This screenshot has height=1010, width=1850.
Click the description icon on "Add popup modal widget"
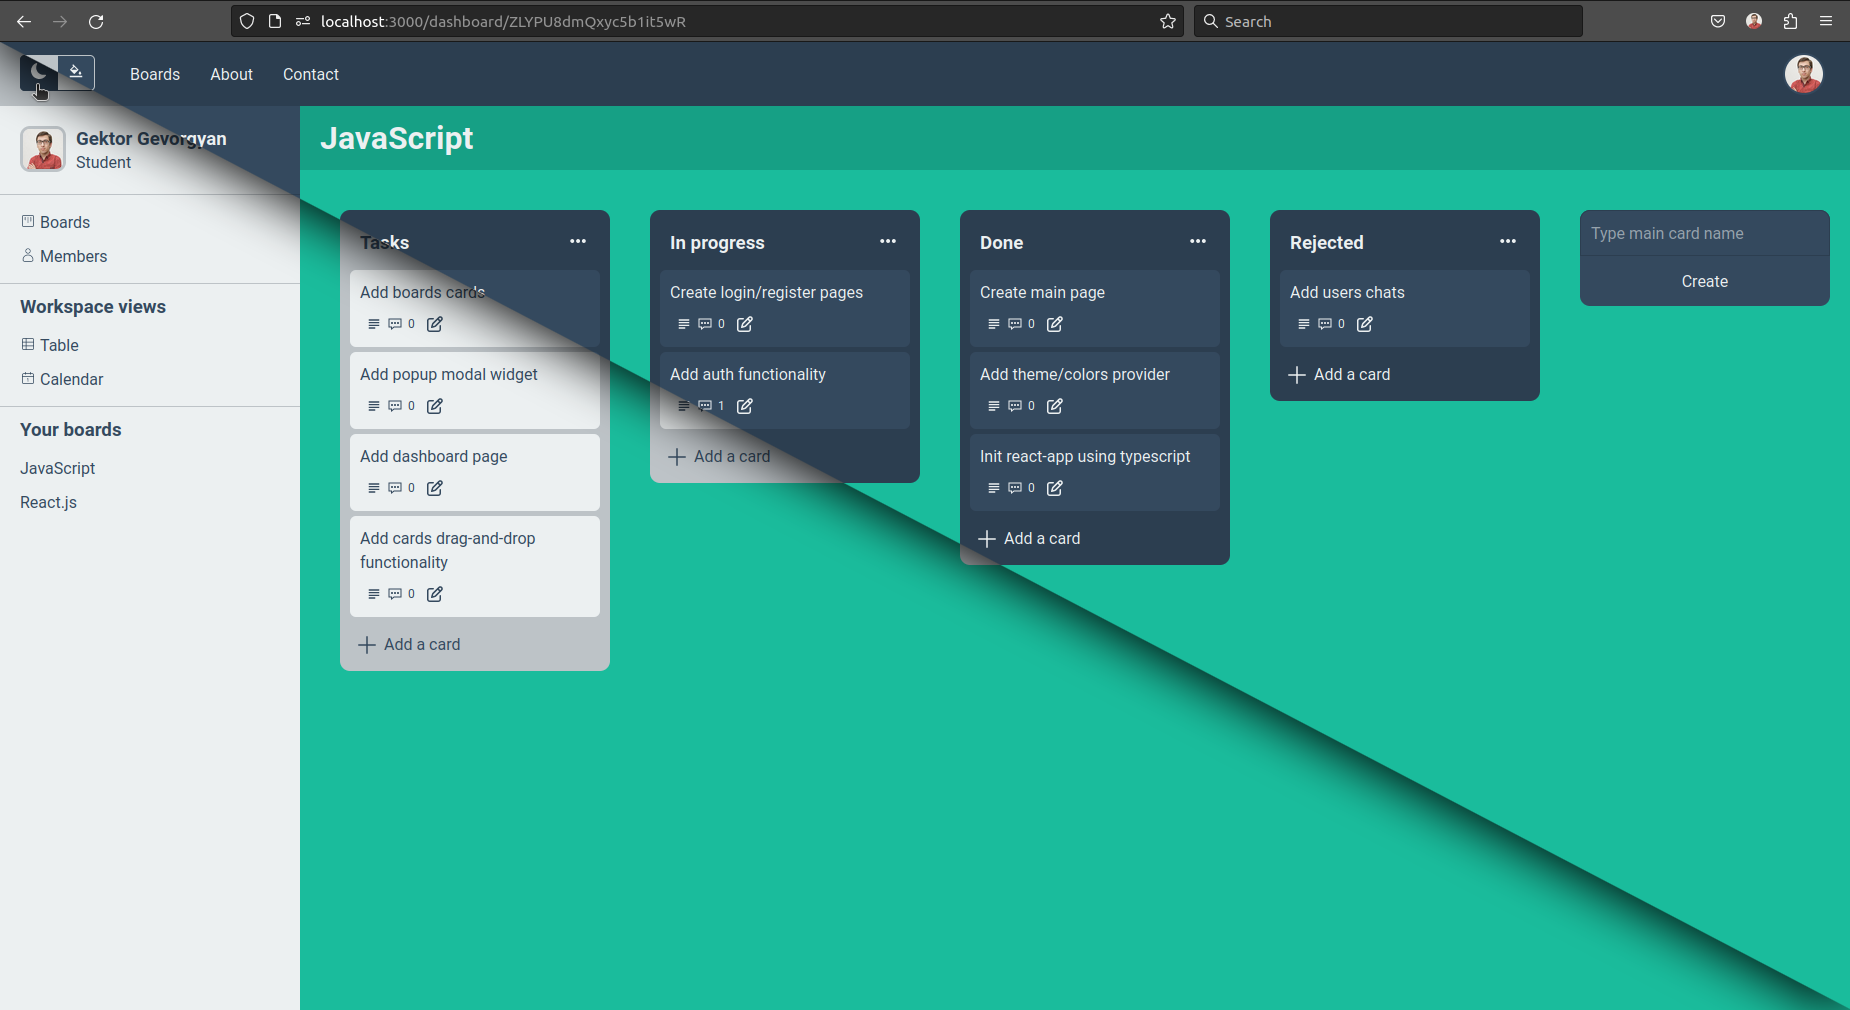[x=371, y=406]
